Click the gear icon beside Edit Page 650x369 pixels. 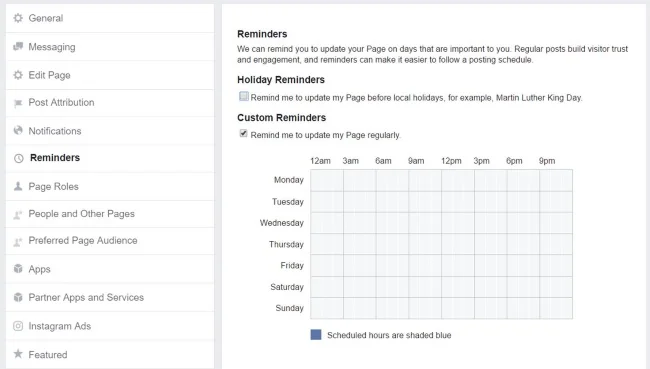point(18,75)
